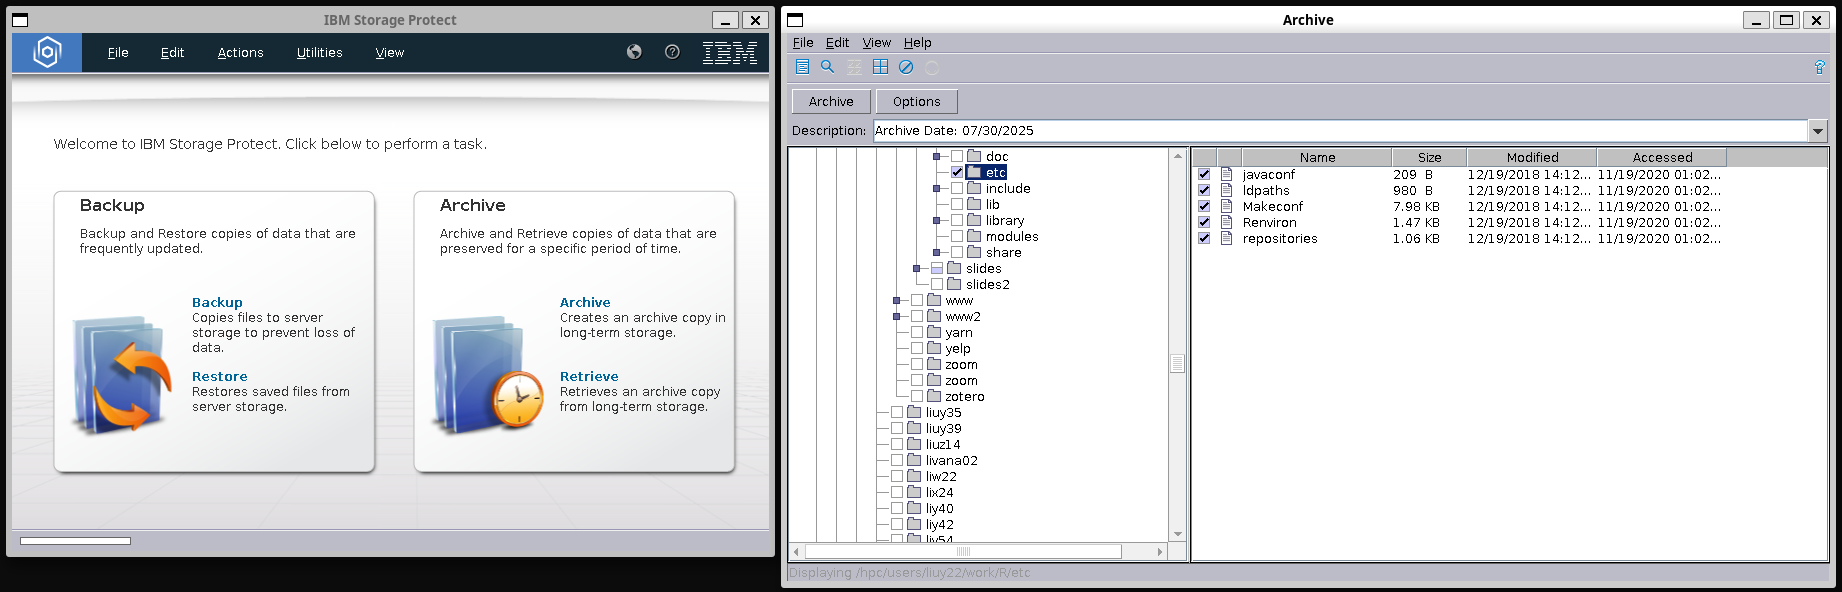Expand the slides folder tree node
The height and width of the screenshot is (592, 1842).
coord(917,268)
